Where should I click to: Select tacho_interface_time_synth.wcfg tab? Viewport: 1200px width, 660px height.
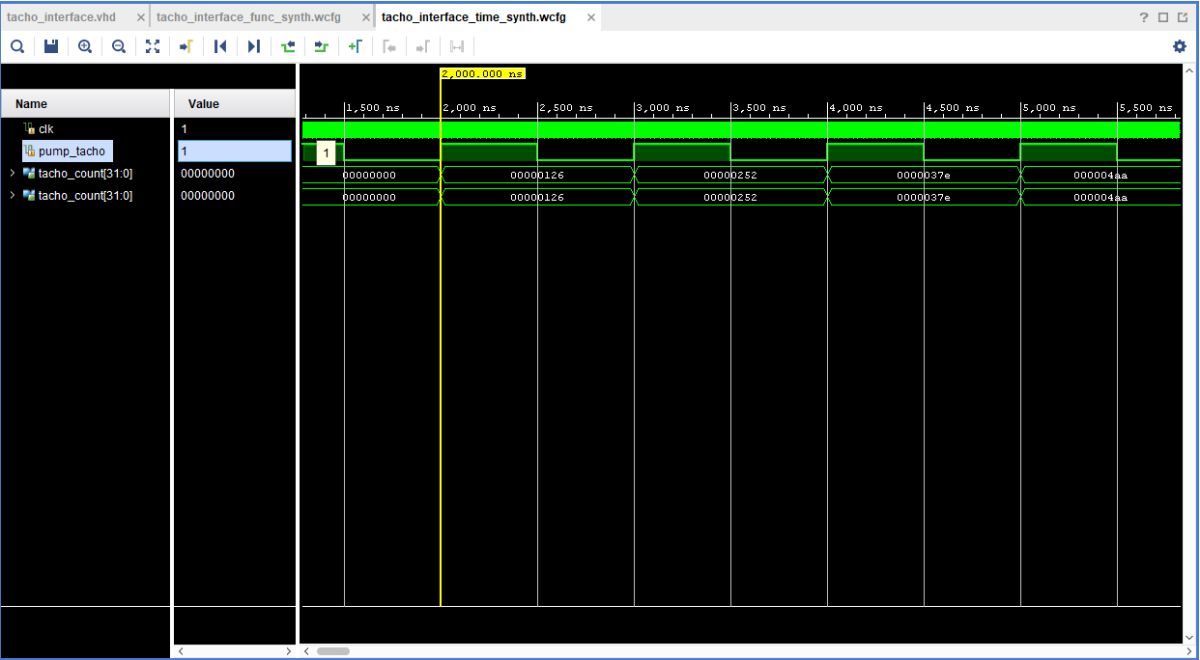pos(476,18)
